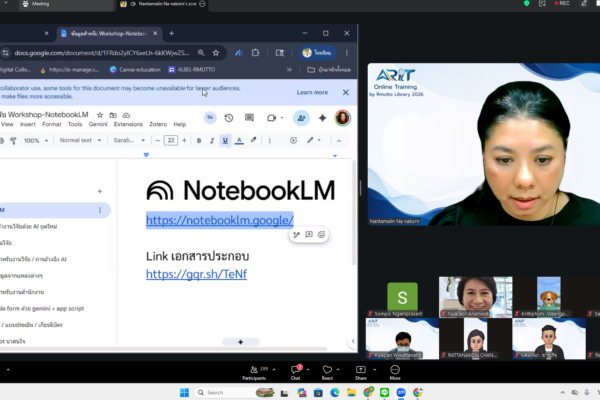Collapse the Docs toolbar header chevron
600x400 pixels.
[x=339, y=141]
